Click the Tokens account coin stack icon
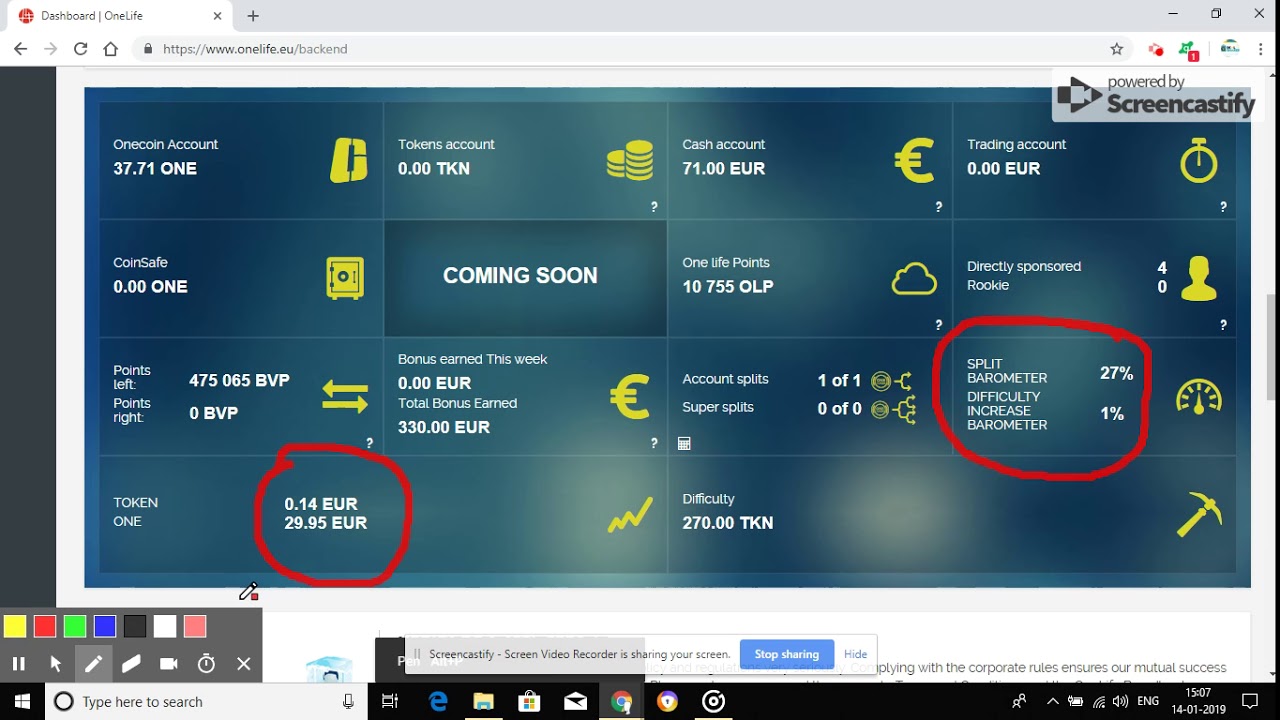1280x720 pixels. 630,160
